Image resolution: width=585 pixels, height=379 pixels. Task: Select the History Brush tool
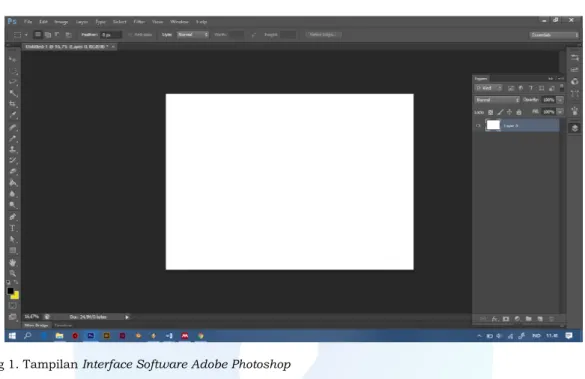(x=13, y=160)
